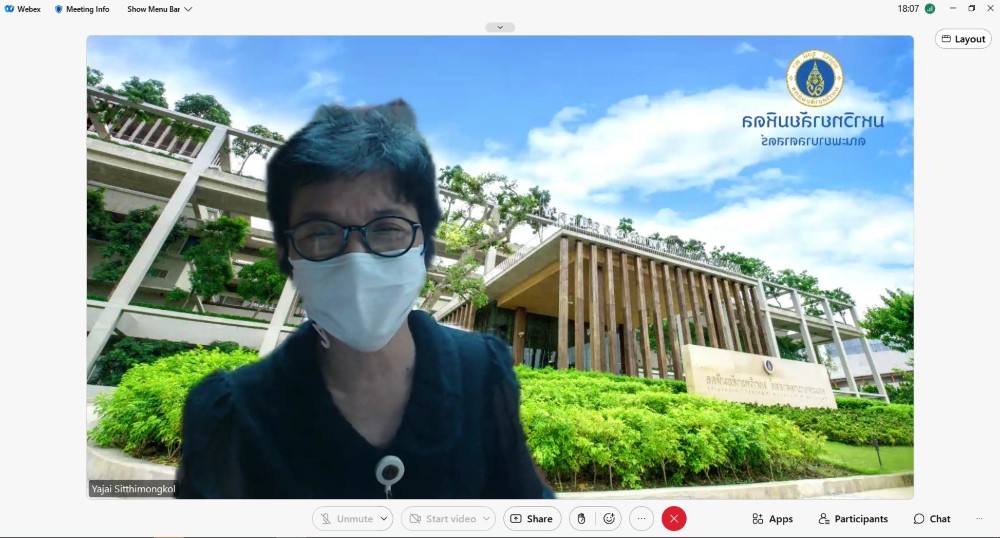Open the Participants panel

853,519
